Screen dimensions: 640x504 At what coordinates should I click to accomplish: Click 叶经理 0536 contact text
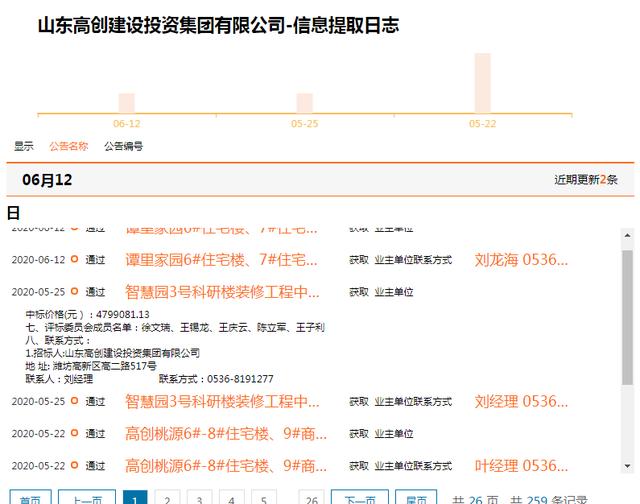tap(521, 466)
